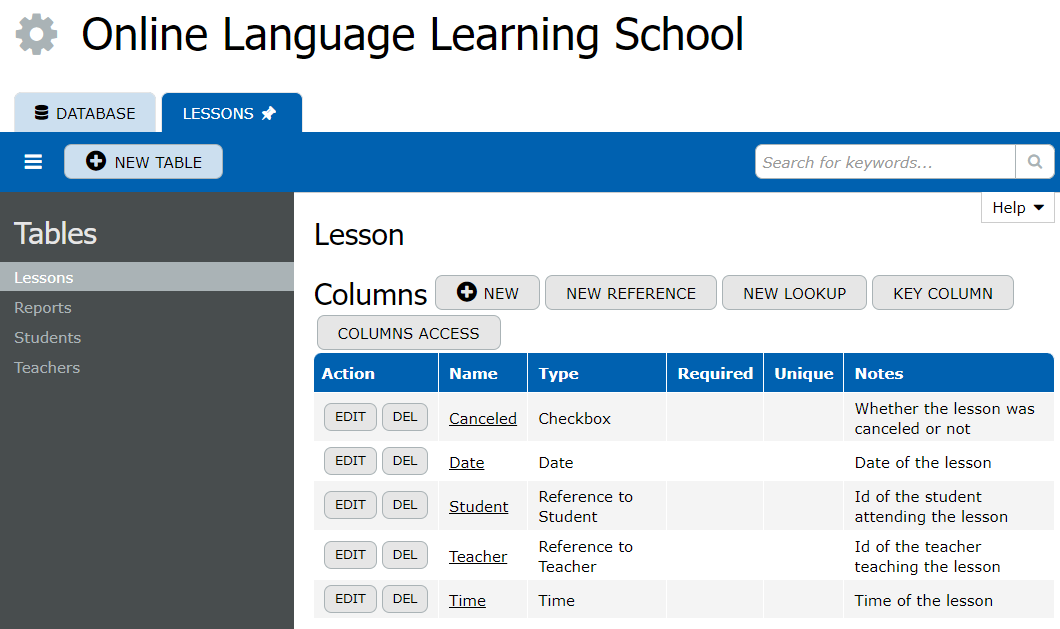Delete the Date column
This screenshot has height=629, width=1060.
pyautogui.click(x=404, y=461)
